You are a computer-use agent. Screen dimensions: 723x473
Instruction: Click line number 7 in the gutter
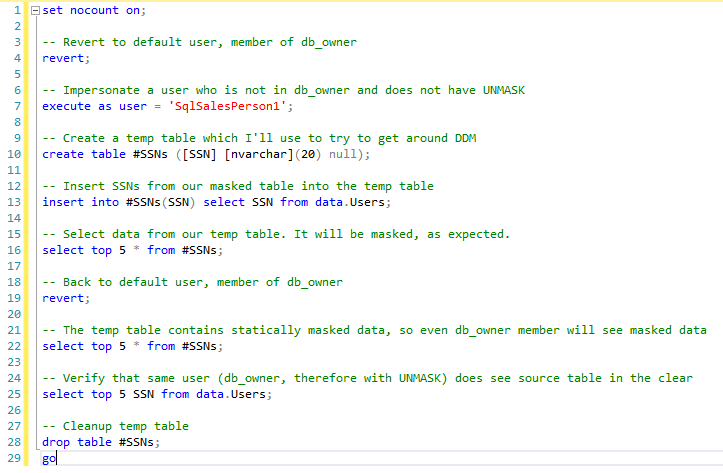pyautogui.click(x=18, y=106)
